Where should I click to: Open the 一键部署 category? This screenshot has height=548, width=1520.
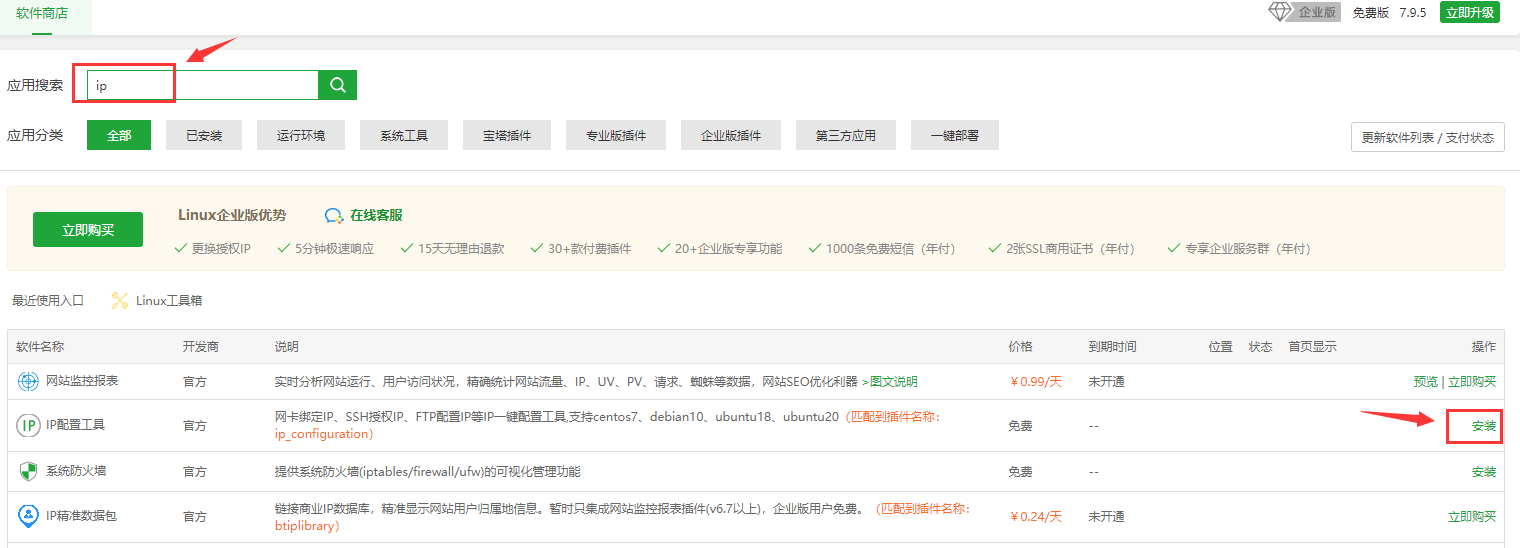(x=954, y=135)
